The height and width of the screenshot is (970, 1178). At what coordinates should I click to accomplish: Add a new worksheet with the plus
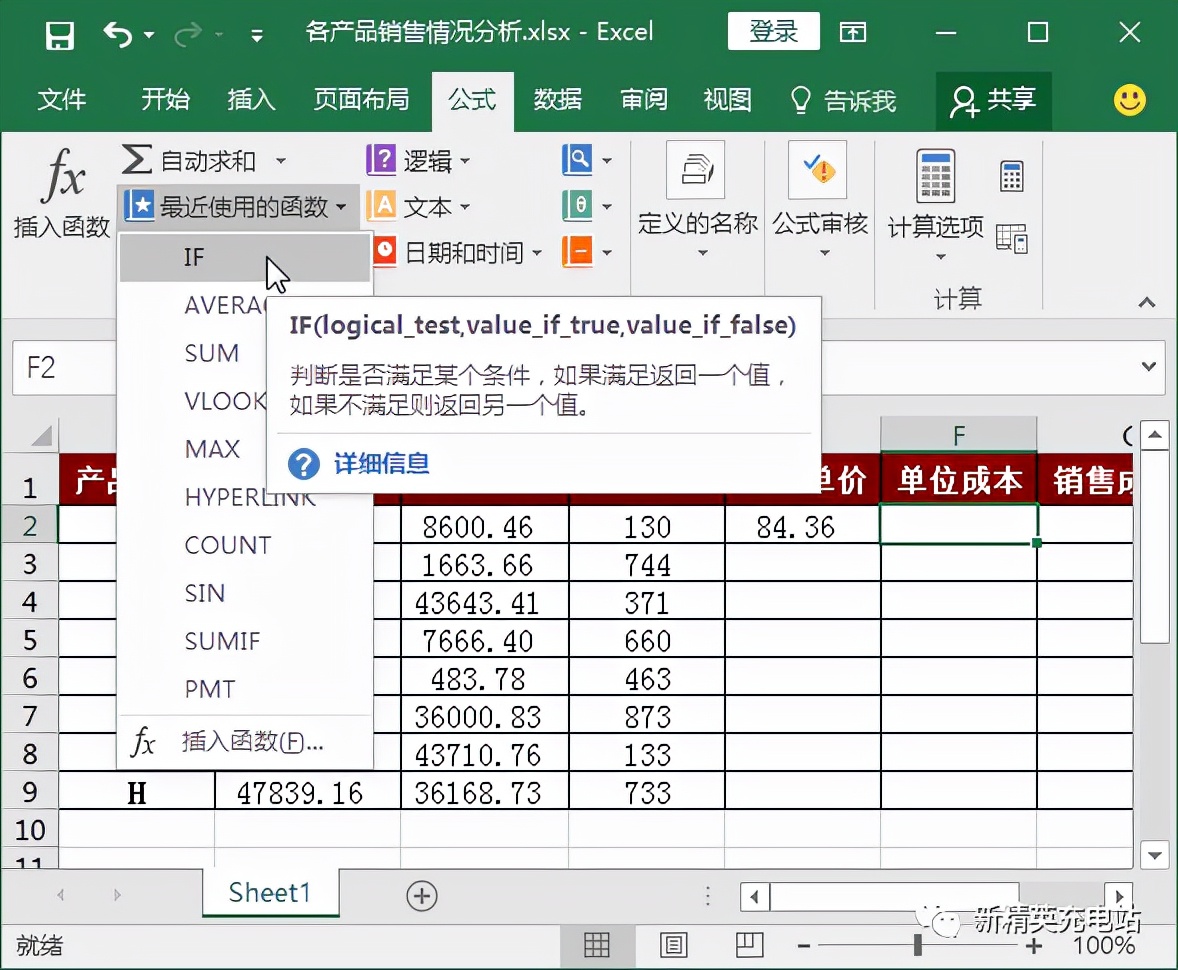pyautogui.click(x=421, y=896)
